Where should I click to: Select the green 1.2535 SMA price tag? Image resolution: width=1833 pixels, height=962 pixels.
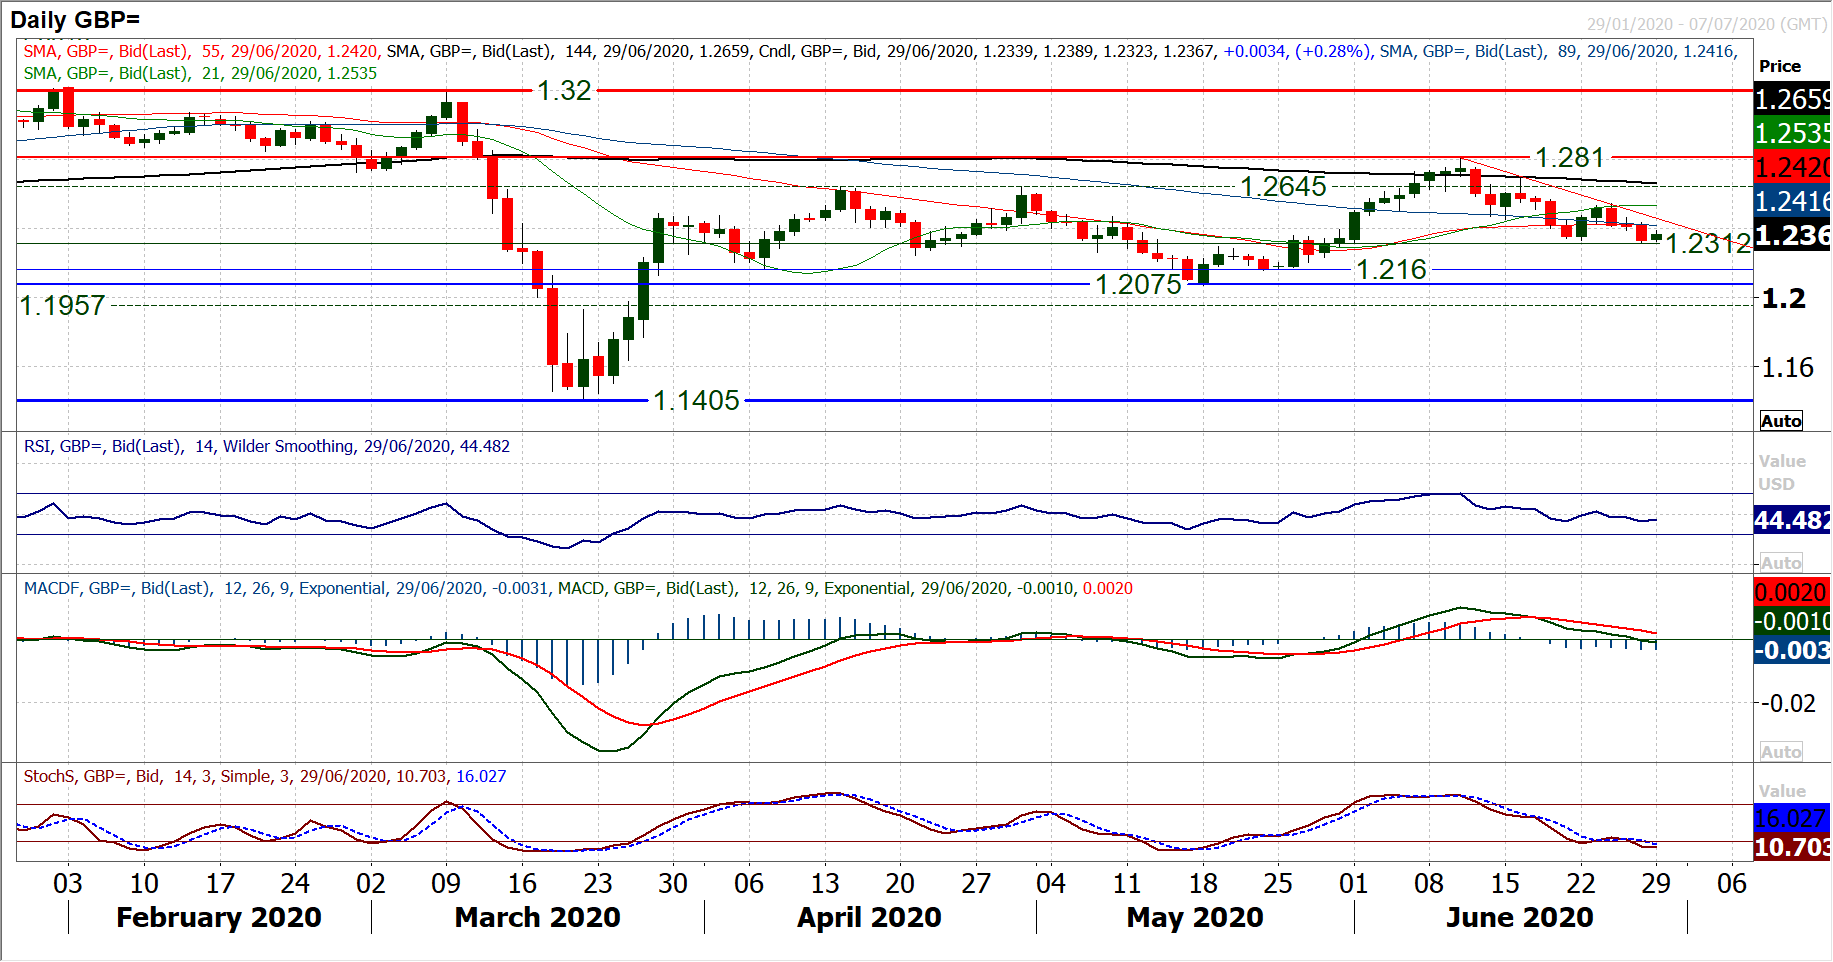tap(1792, 133)
